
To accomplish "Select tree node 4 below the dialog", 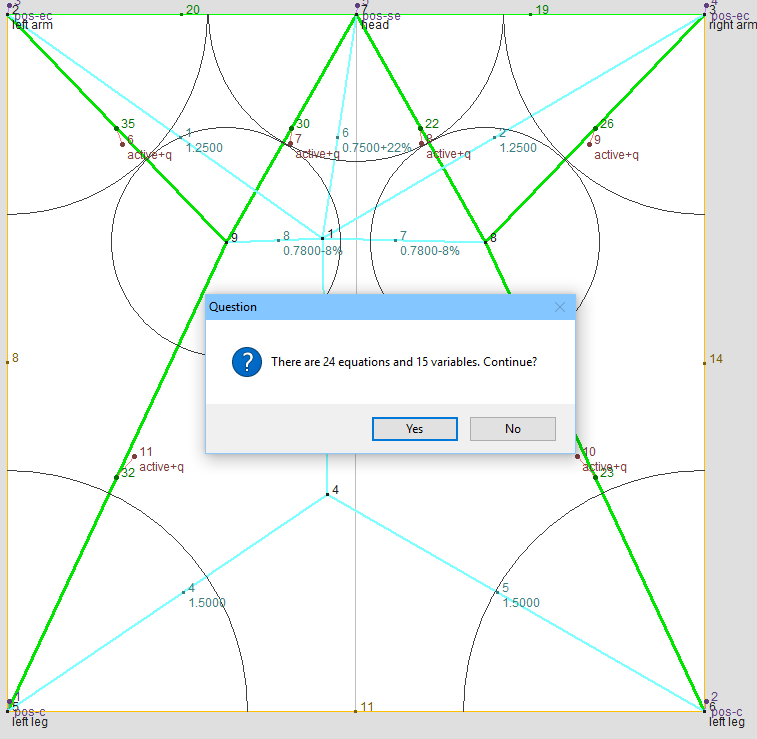I will coord(327,494).
